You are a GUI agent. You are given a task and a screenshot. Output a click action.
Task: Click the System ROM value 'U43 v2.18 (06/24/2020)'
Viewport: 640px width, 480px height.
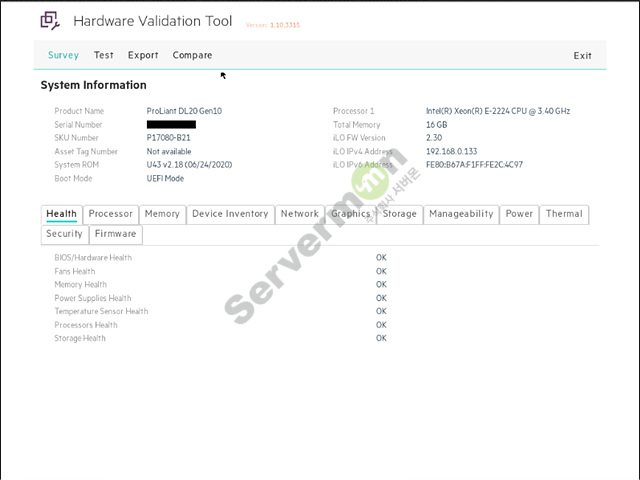(189, 165)
